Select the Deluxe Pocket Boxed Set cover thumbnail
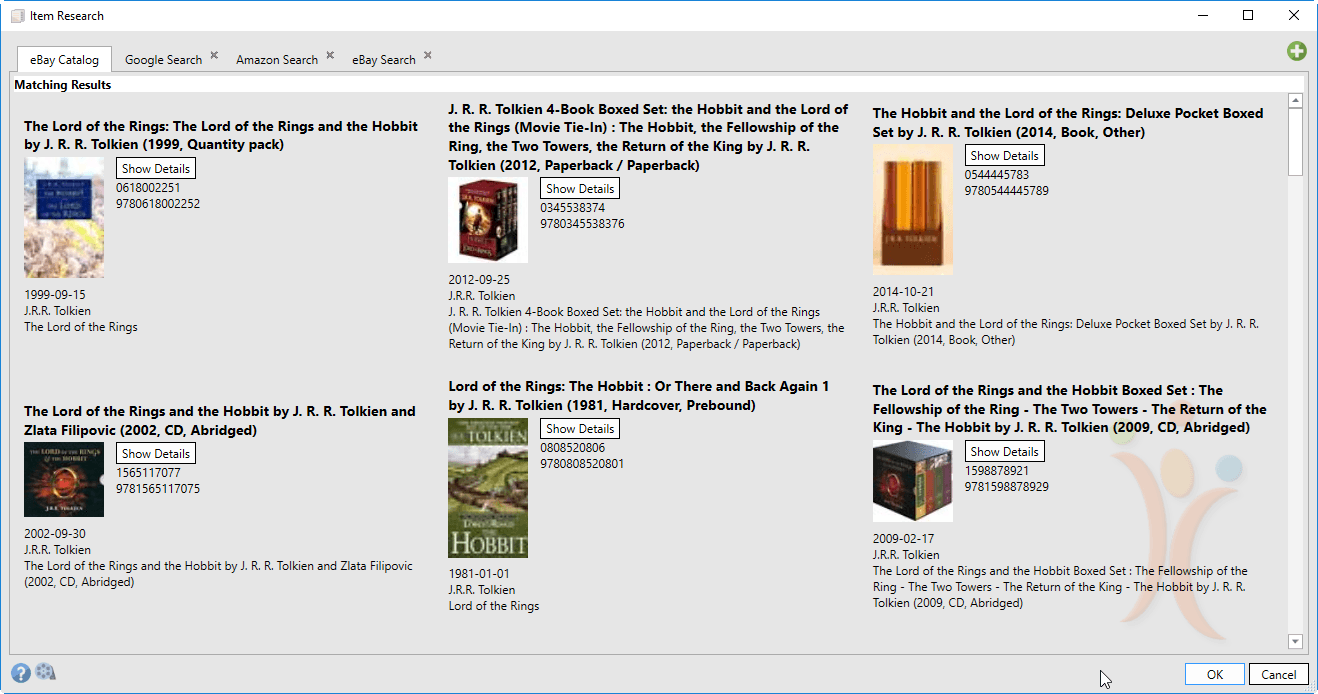 (912, 209)
